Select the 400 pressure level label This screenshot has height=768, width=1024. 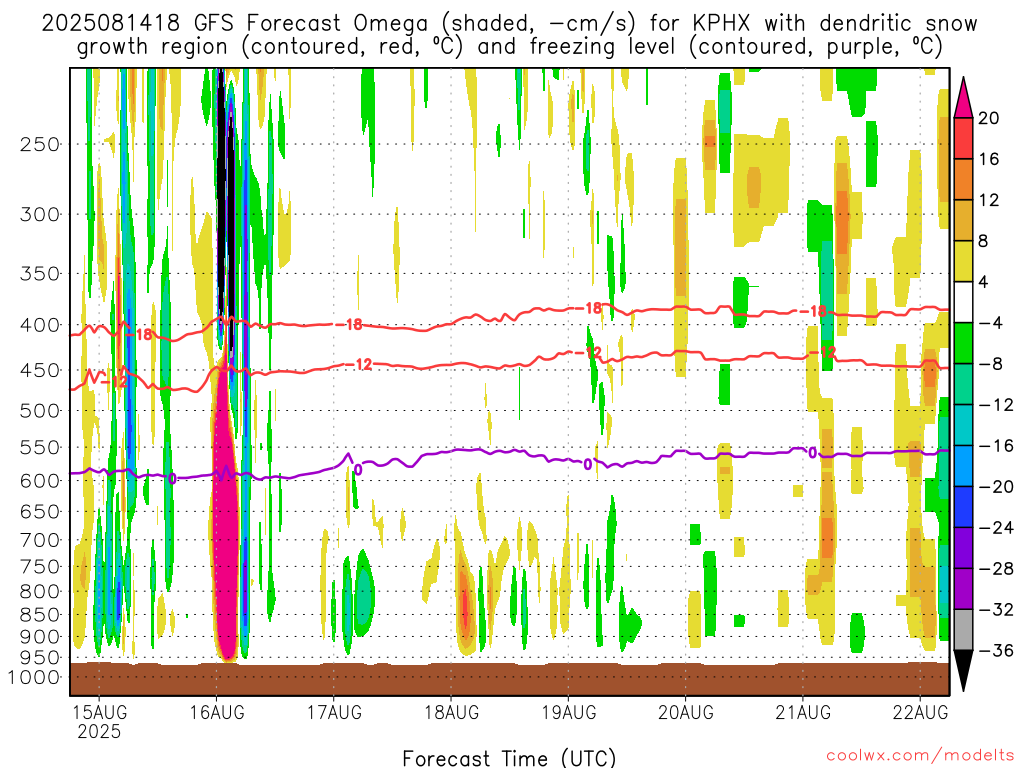tap(40, 325)
